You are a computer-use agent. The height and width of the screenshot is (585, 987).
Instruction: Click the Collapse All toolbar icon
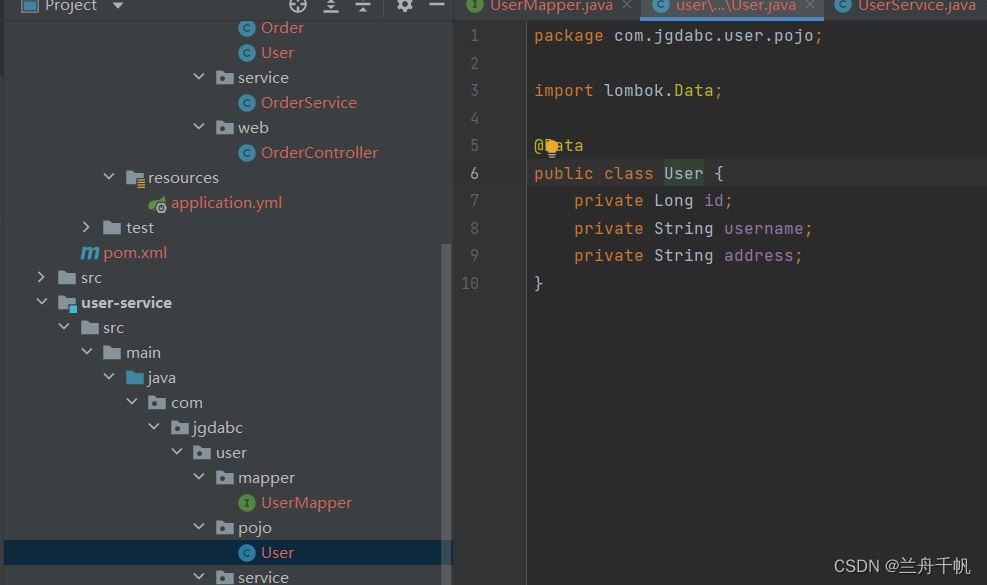tap(363, 6)
